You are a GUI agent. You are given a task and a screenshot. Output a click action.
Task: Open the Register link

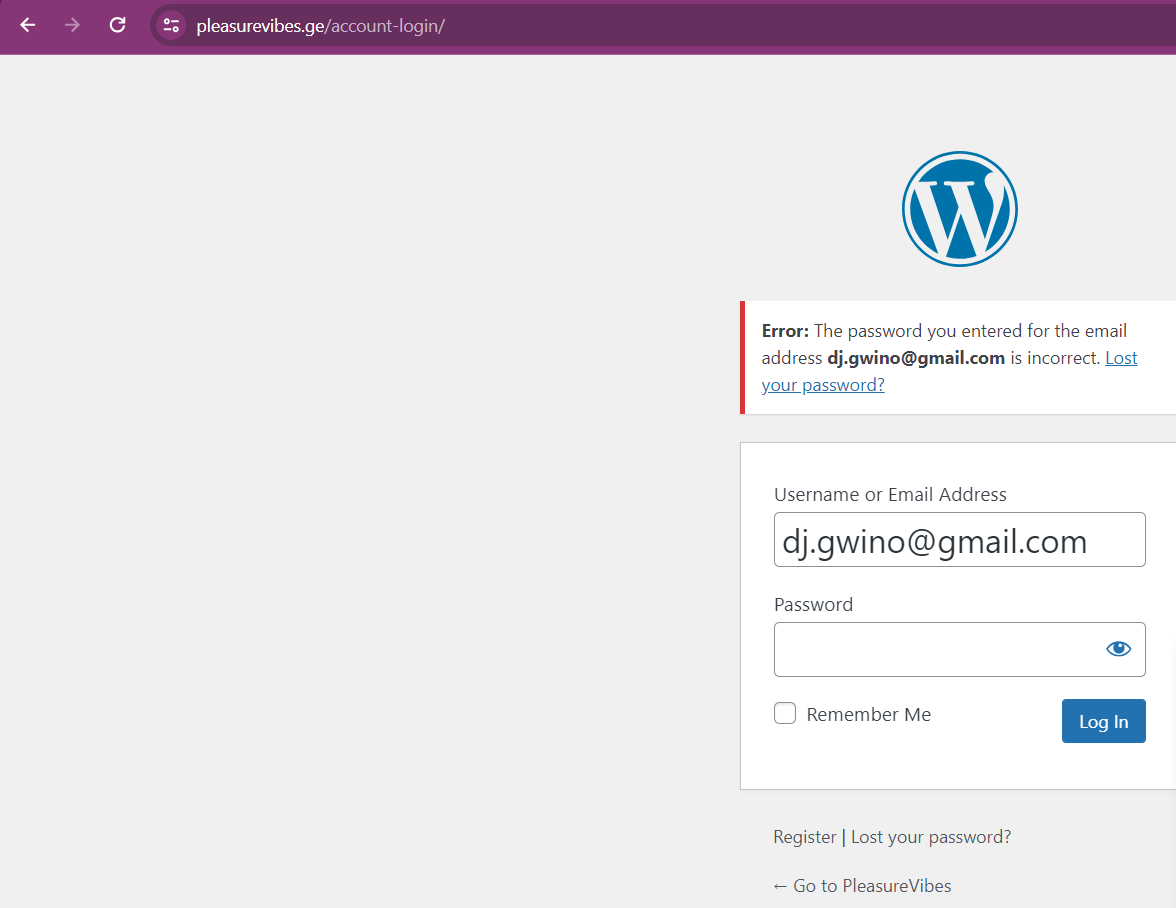[804, 837]
